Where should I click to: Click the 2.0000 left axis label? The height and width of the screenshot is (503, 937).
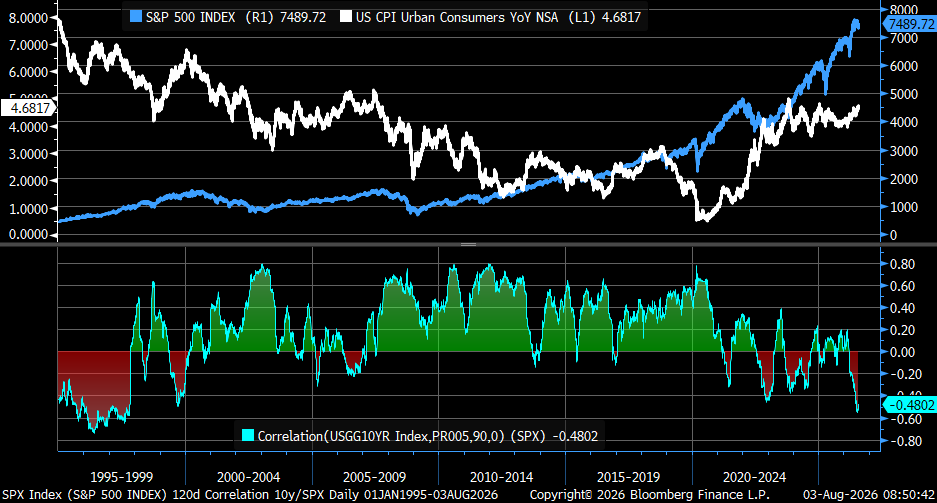pyautogui.click(x=27, y=181)
